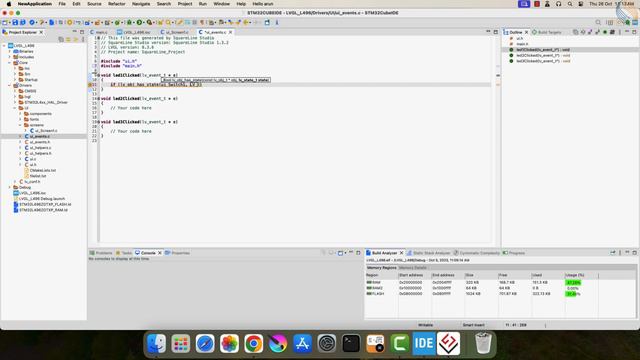This screenshot has width=640, height=360.
Task: Toggle Hide Static Members in Outline toolbar
Action: coord(598,32)
